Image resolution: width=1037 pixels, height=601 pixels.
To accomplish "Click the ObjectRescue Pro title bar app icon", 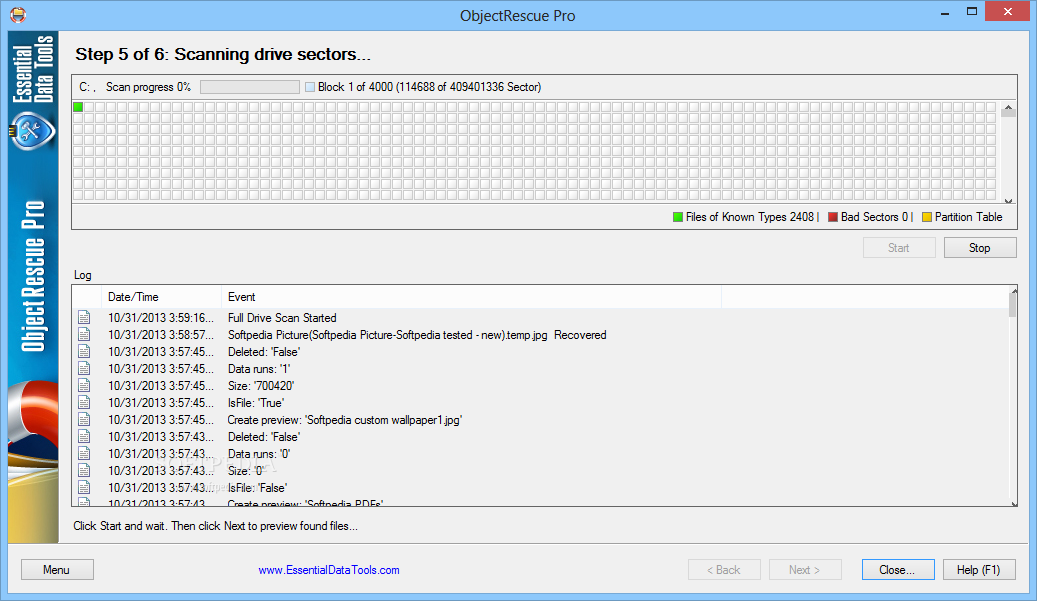I will [18, 14].
